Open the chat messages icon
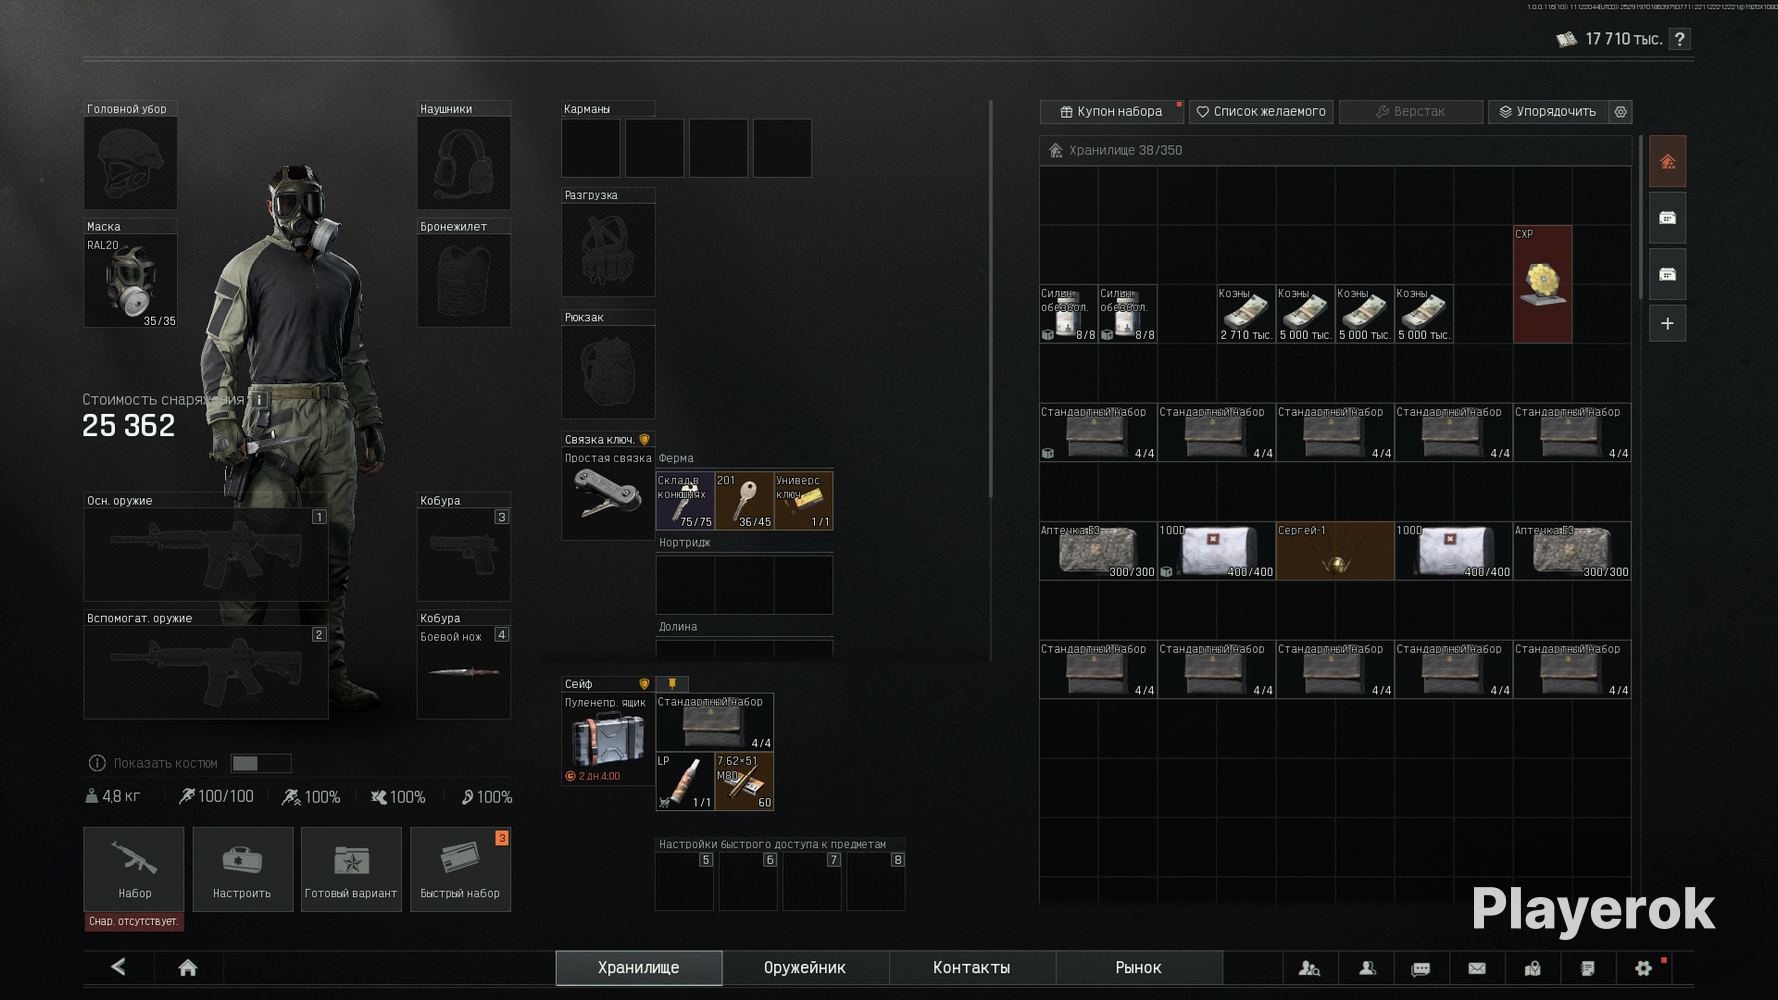This screenshot has height=1000, width=1778. pyautogui.click(x=1420, y=968)
